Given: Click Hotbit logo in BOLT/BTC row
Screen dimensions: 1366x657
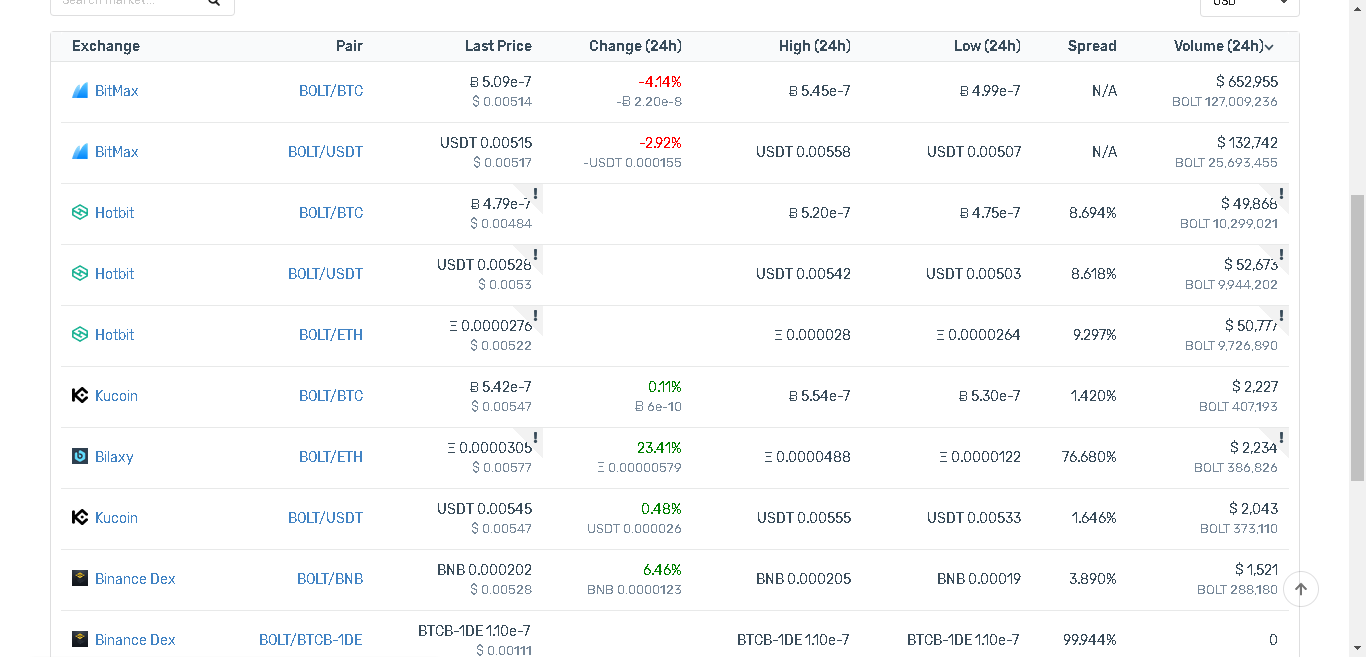Looking at the screenshot, I should click(80, 213).
